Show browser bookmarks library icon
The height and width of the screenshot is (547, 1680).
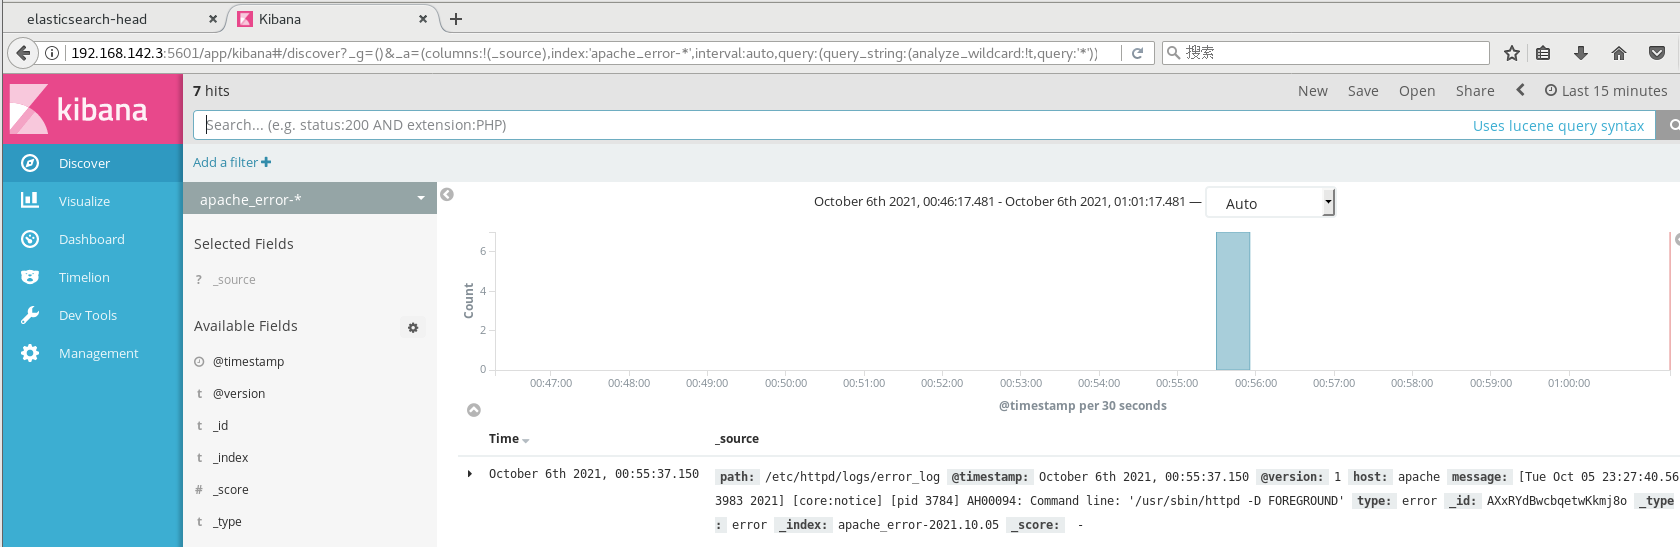[1544, 53]
